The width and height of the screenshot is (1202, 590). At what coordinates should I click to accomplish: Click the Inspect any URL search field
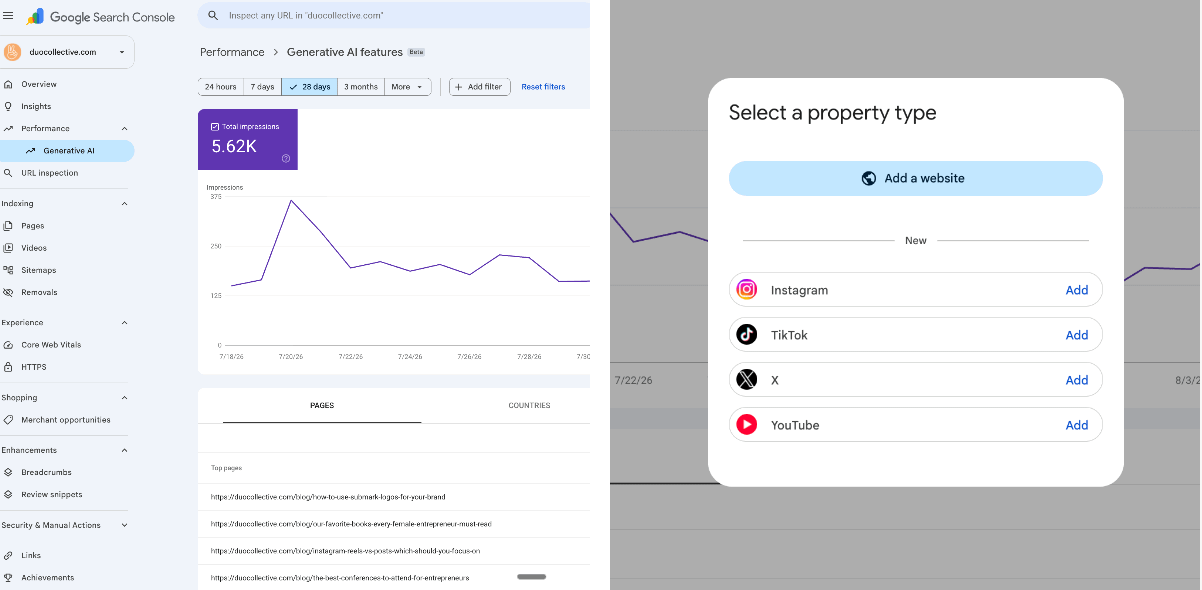pos(394,16)
